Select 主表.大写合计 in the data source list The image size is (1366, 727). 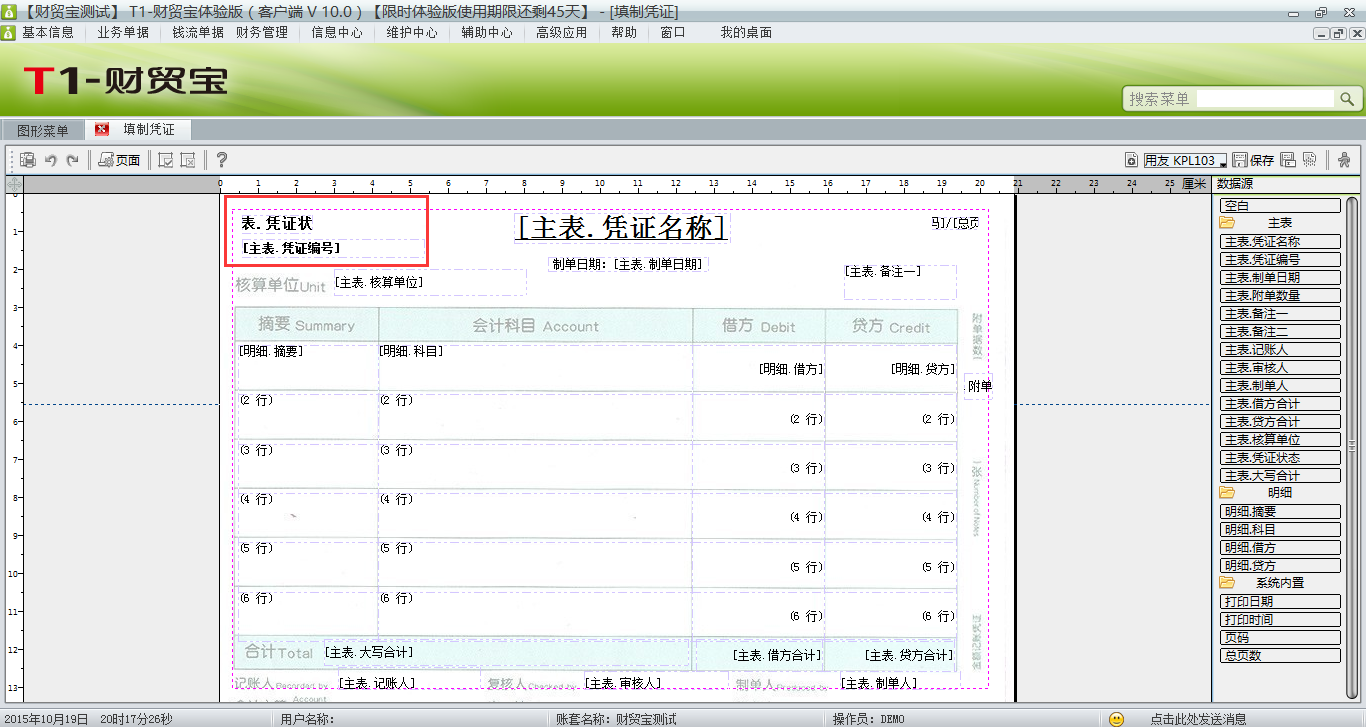click(1280, 475)
